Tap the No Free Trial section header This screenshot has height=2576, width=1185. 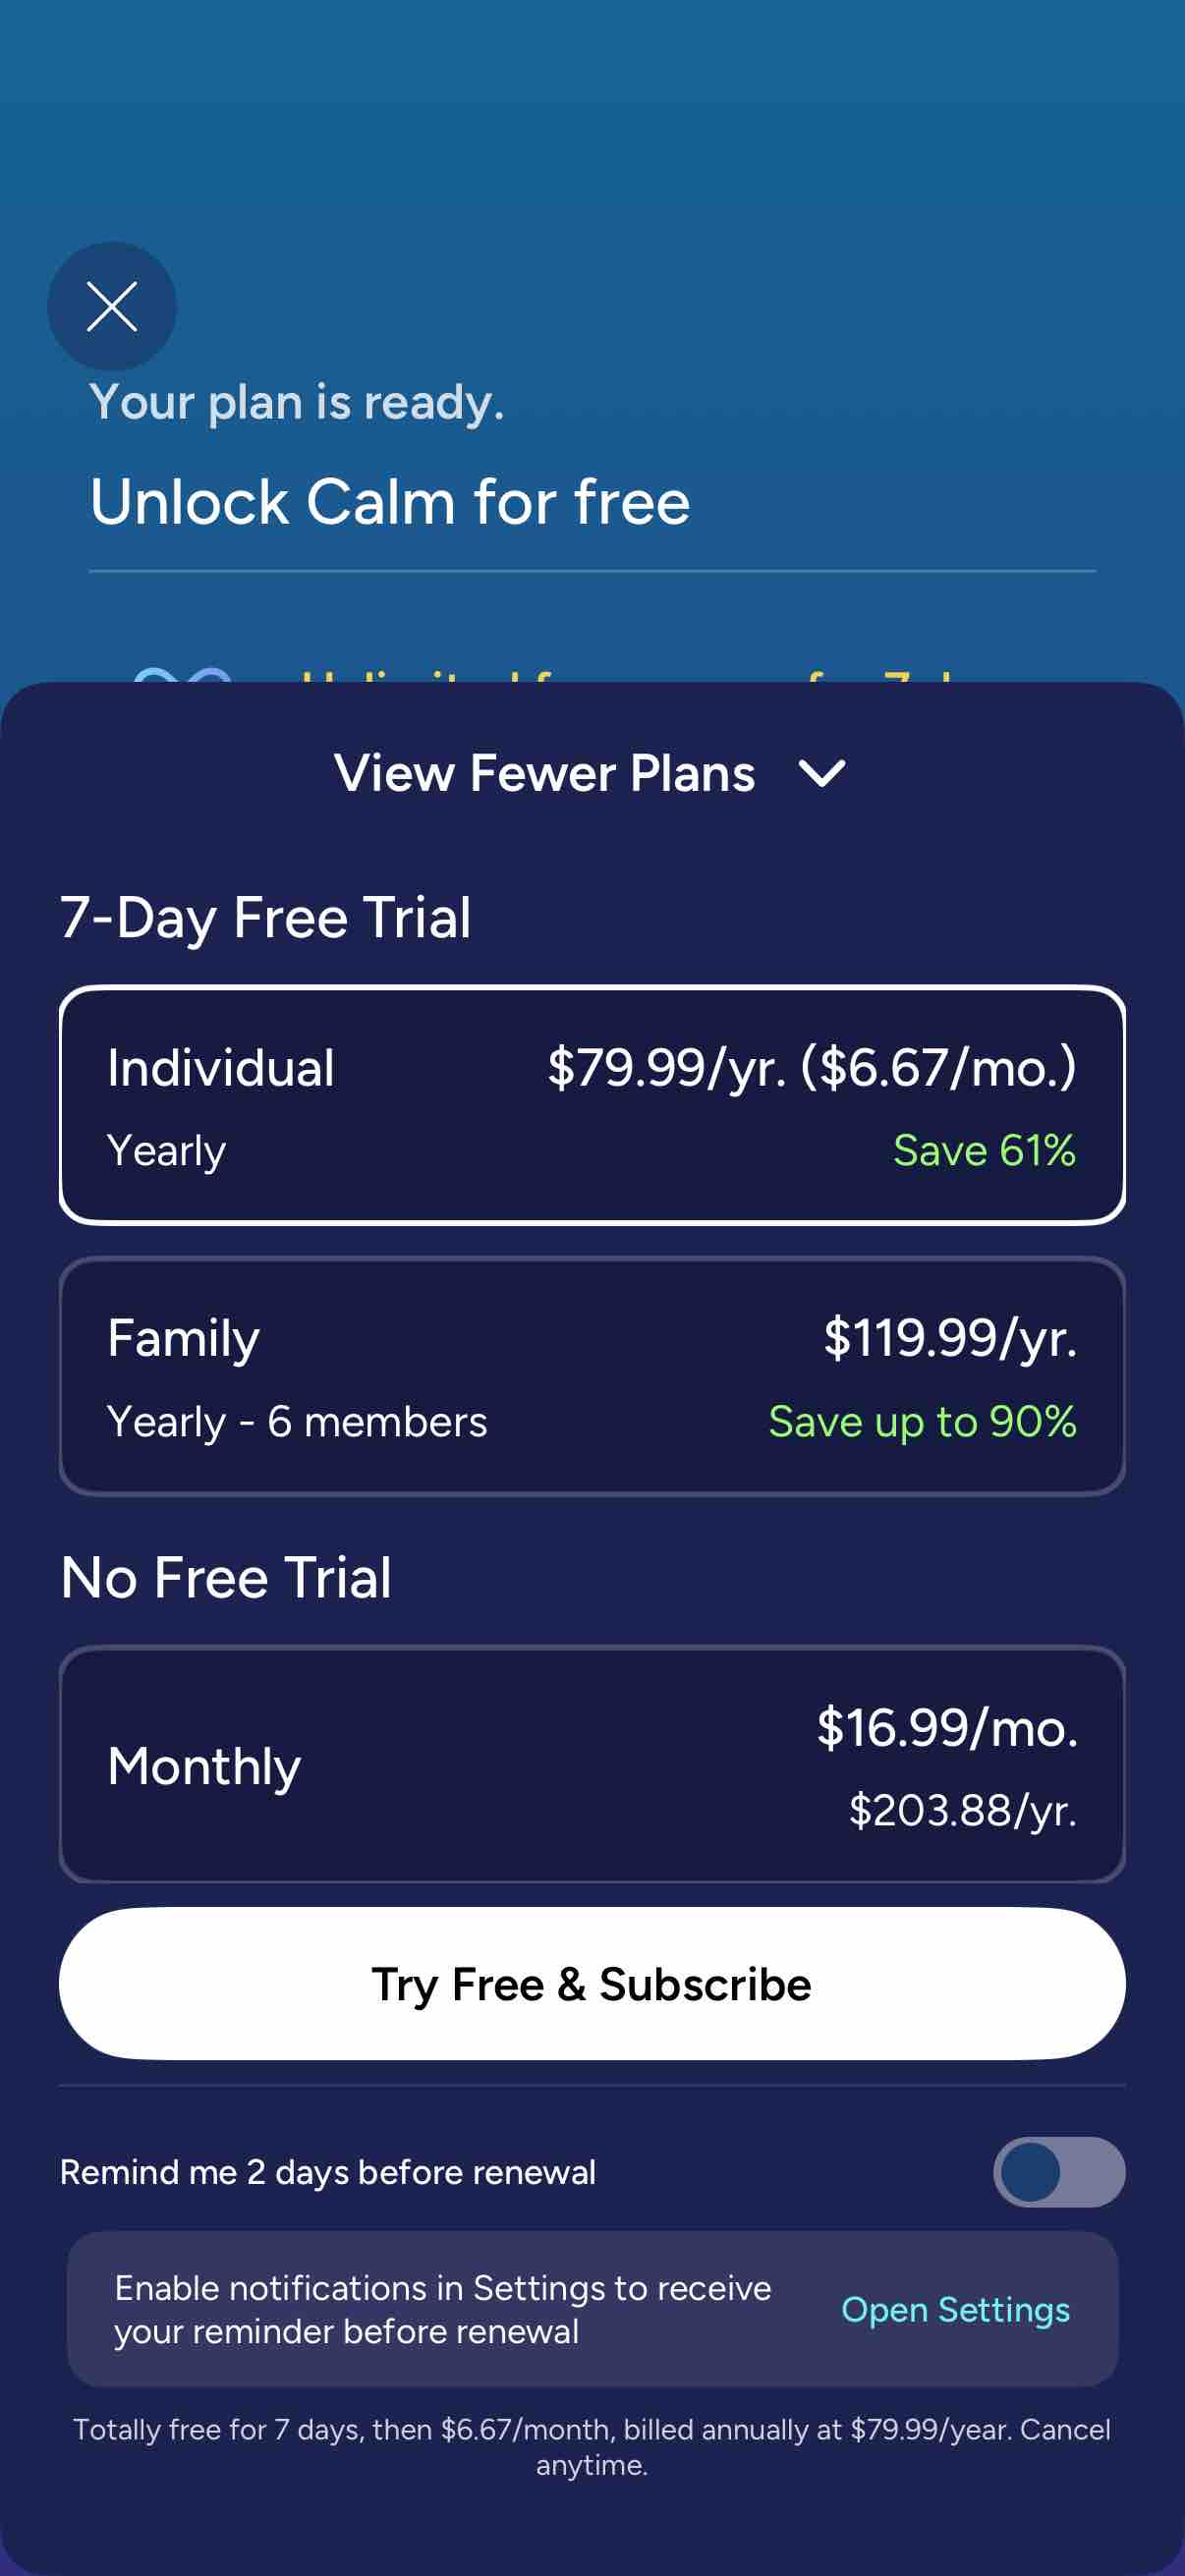(x=226, y=1577)
